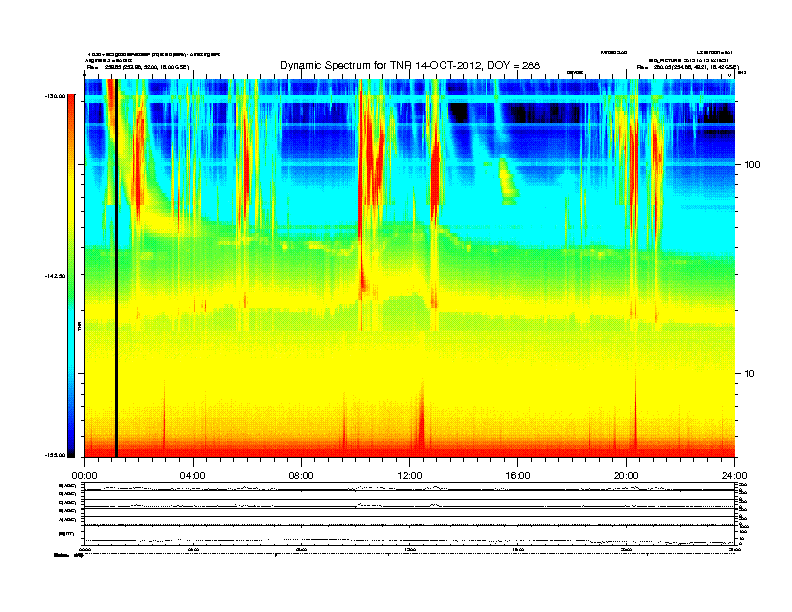Select the 20:00 time axis label
The image size is (792, 612).
pyautogui.click(x=626, y=476)
